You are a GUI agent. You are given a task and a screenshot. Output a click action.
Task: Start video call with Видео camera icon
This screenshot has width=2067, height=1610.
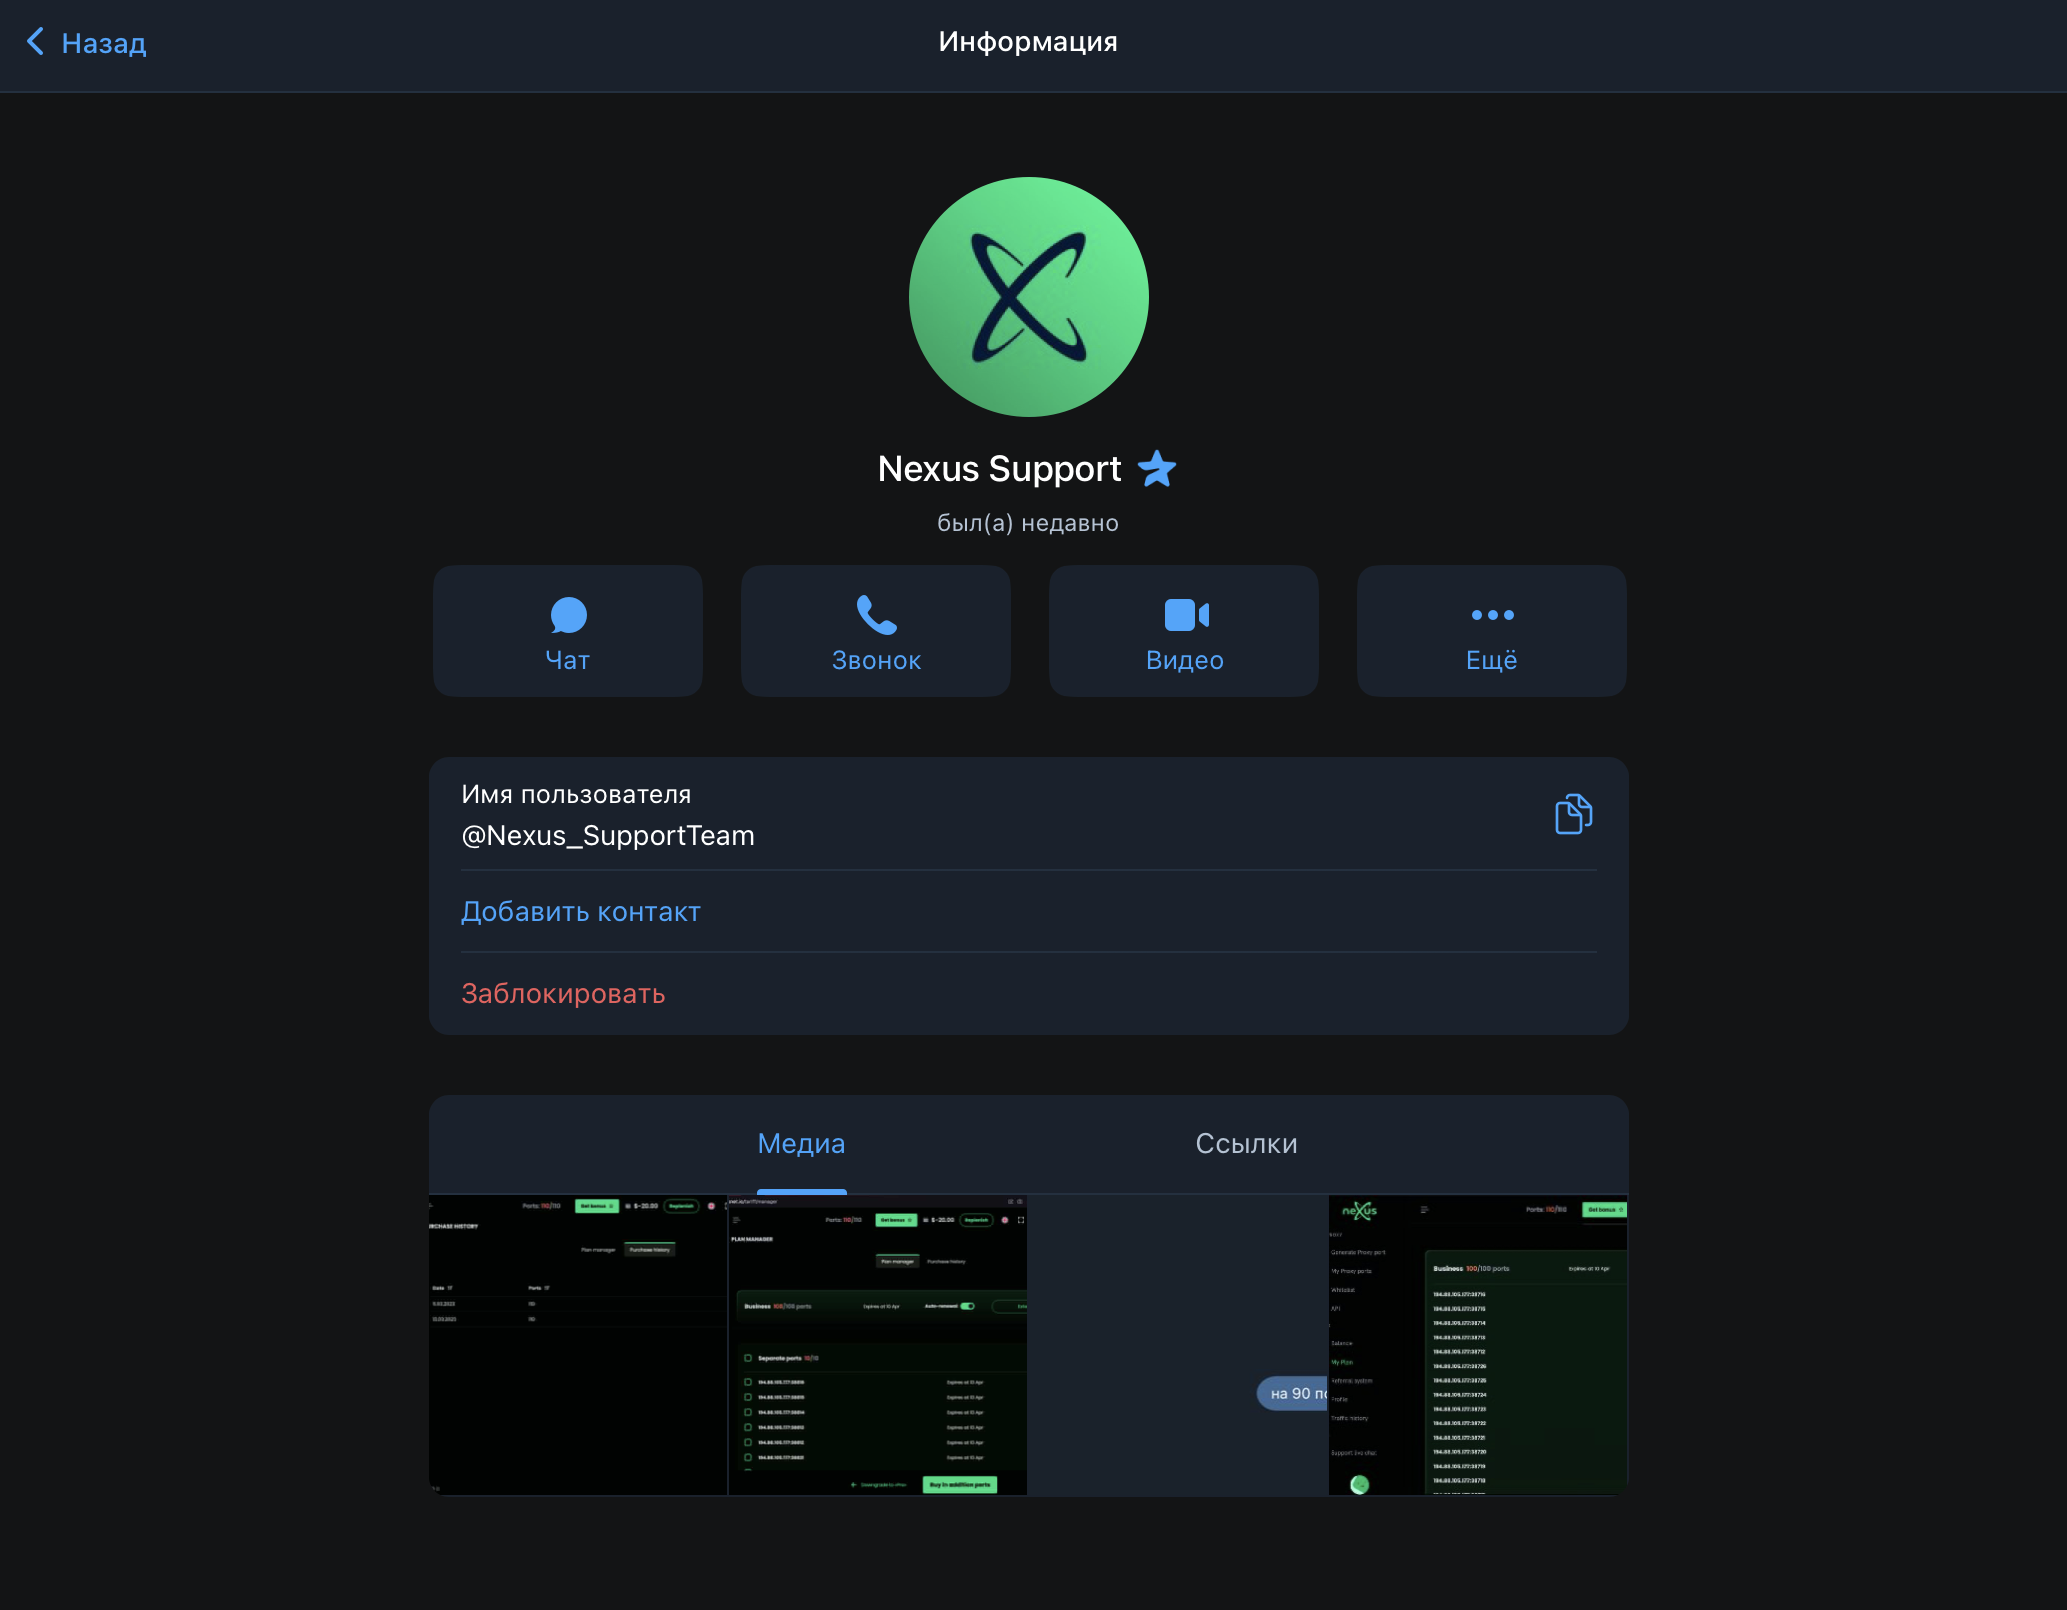coord(1186,615)
